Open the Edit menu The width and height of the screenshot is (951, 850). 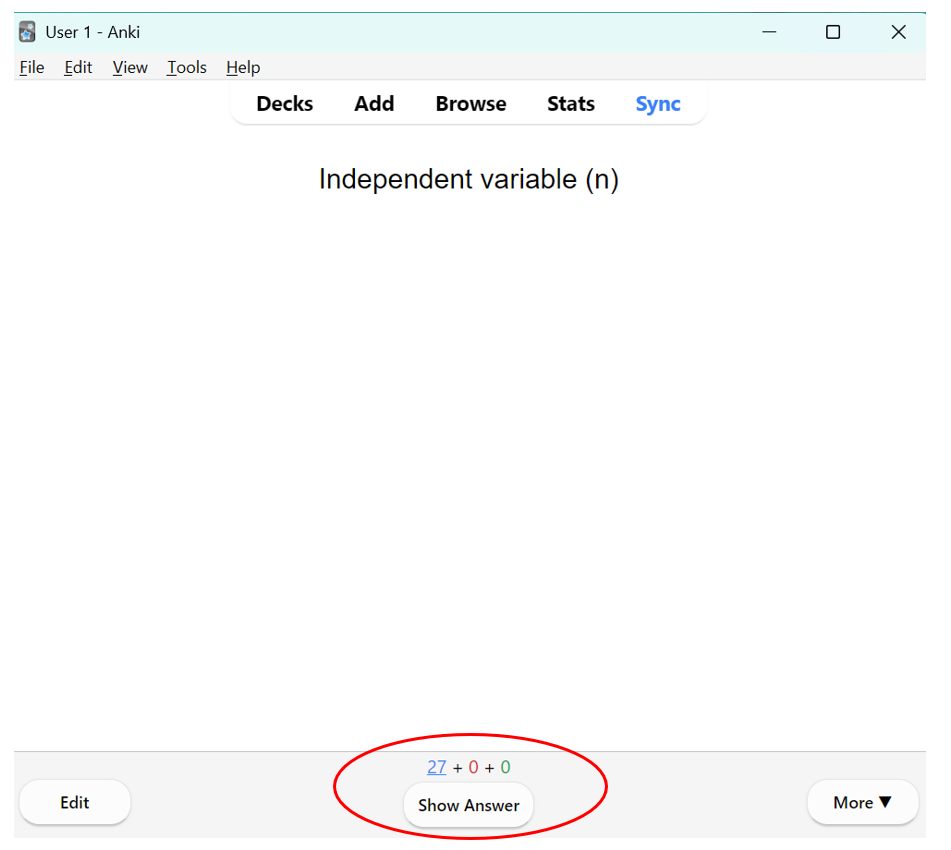pos(78,67)
